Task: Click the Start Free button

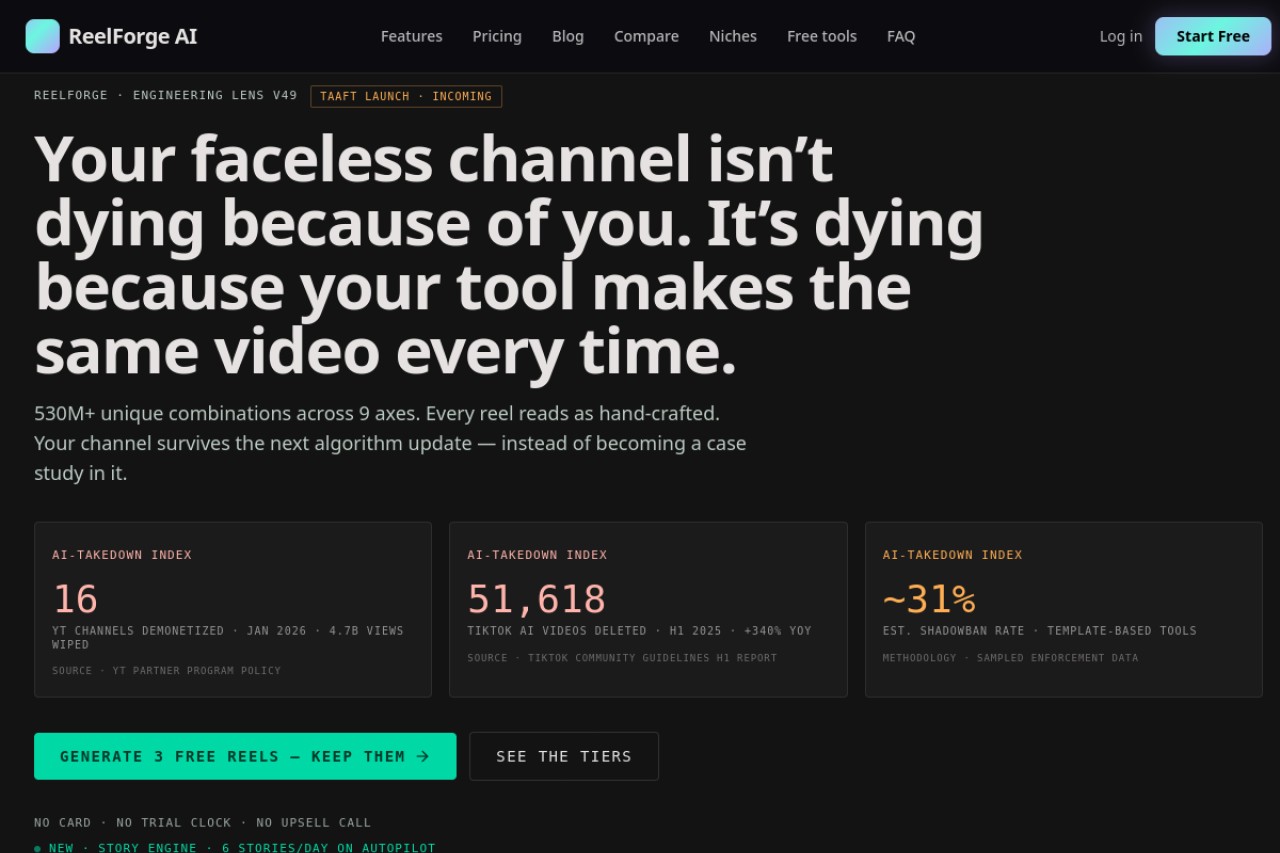Action: [1213, 36]
